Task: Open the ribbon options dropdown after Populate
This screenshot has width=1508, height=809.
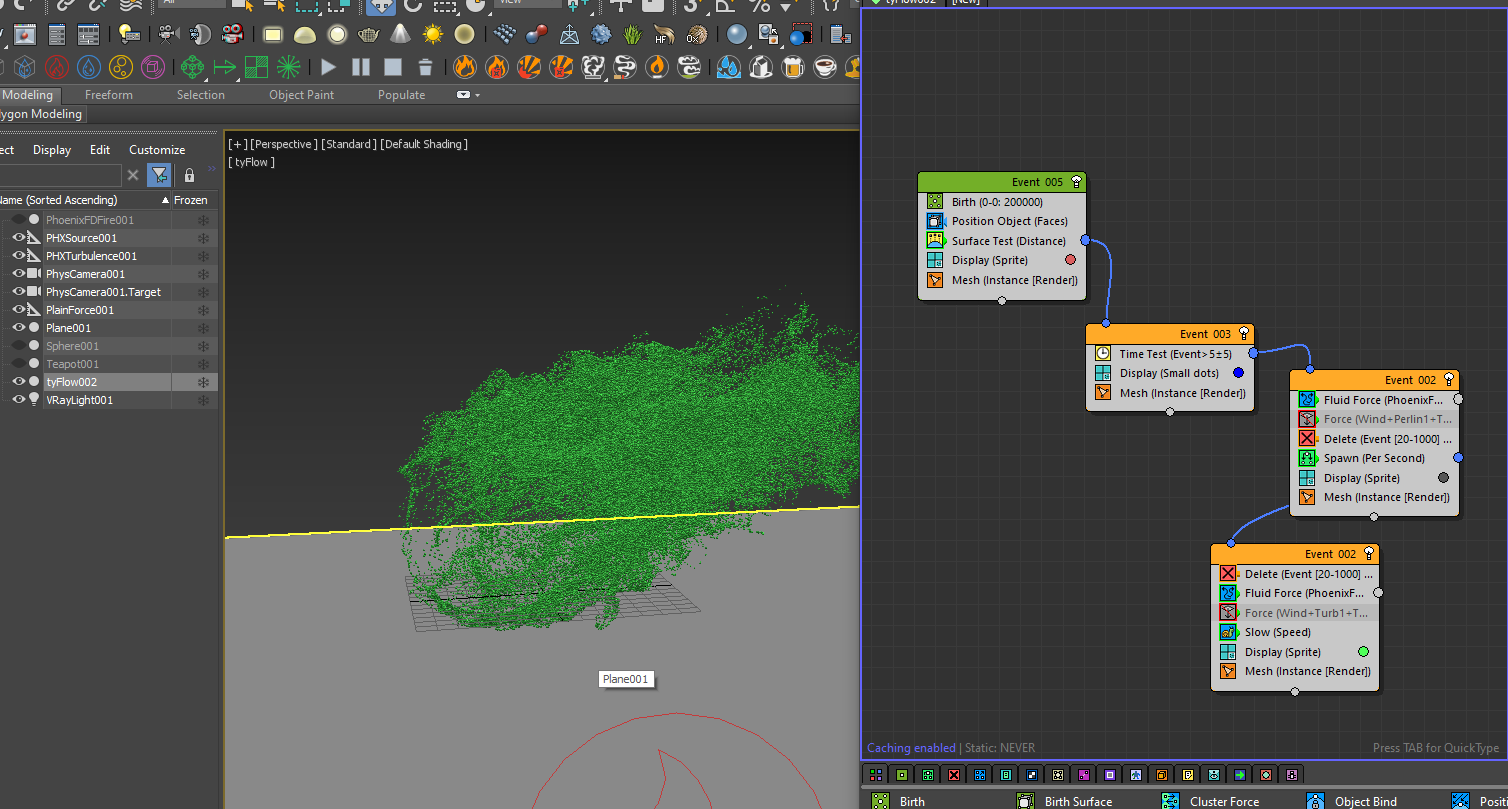Action: pyautogui.click(x=469, y=95)
